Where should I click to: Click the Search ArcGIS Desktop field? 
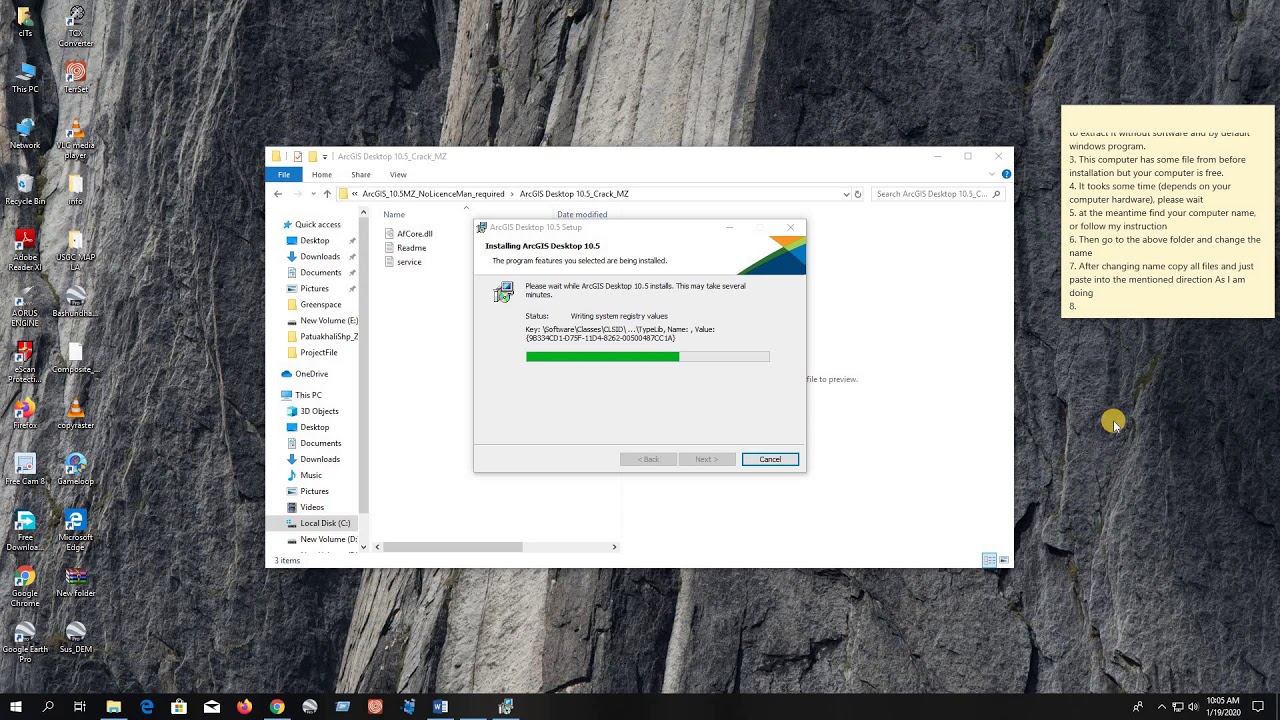[x=939, y=194]
